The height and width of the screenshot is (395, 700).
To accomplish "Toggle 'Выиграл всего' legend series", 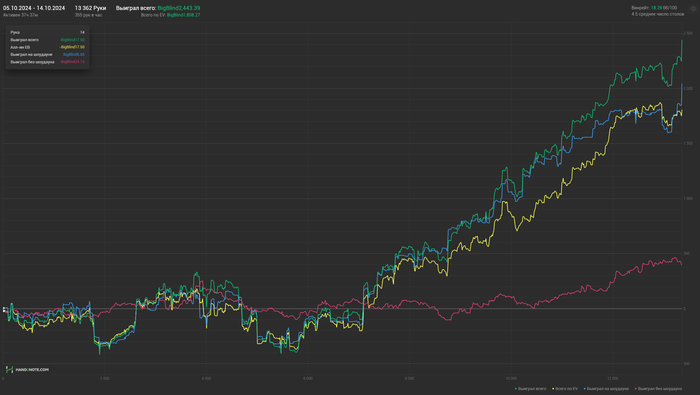I will pyautogui.click(x=530, y=389).
